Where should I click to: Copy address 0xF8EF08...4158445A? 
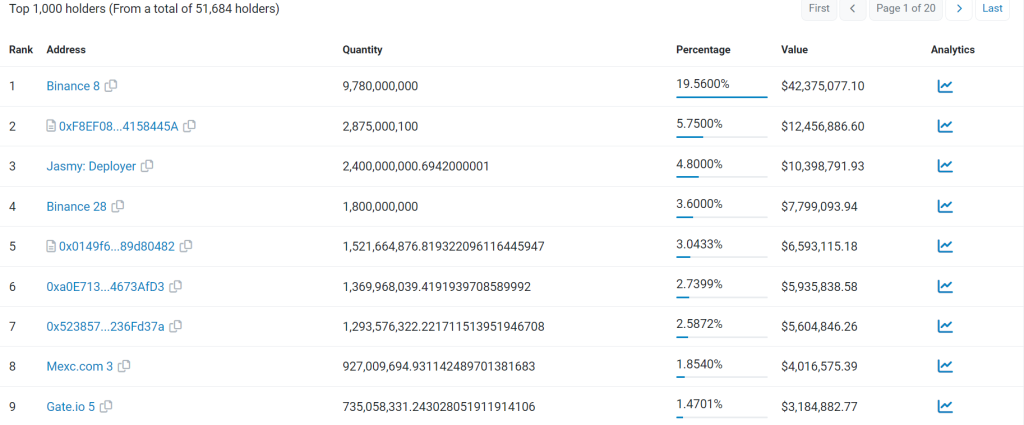(189, 126)
